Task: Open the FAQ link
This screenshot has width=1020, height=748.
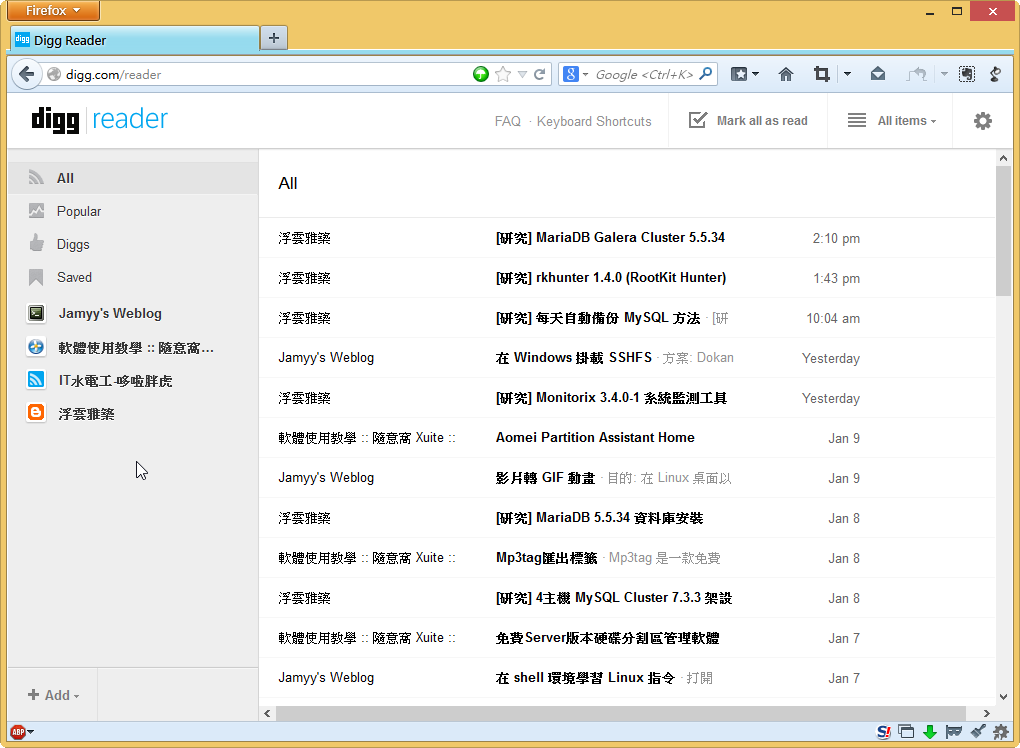Action: pos(507,121)
